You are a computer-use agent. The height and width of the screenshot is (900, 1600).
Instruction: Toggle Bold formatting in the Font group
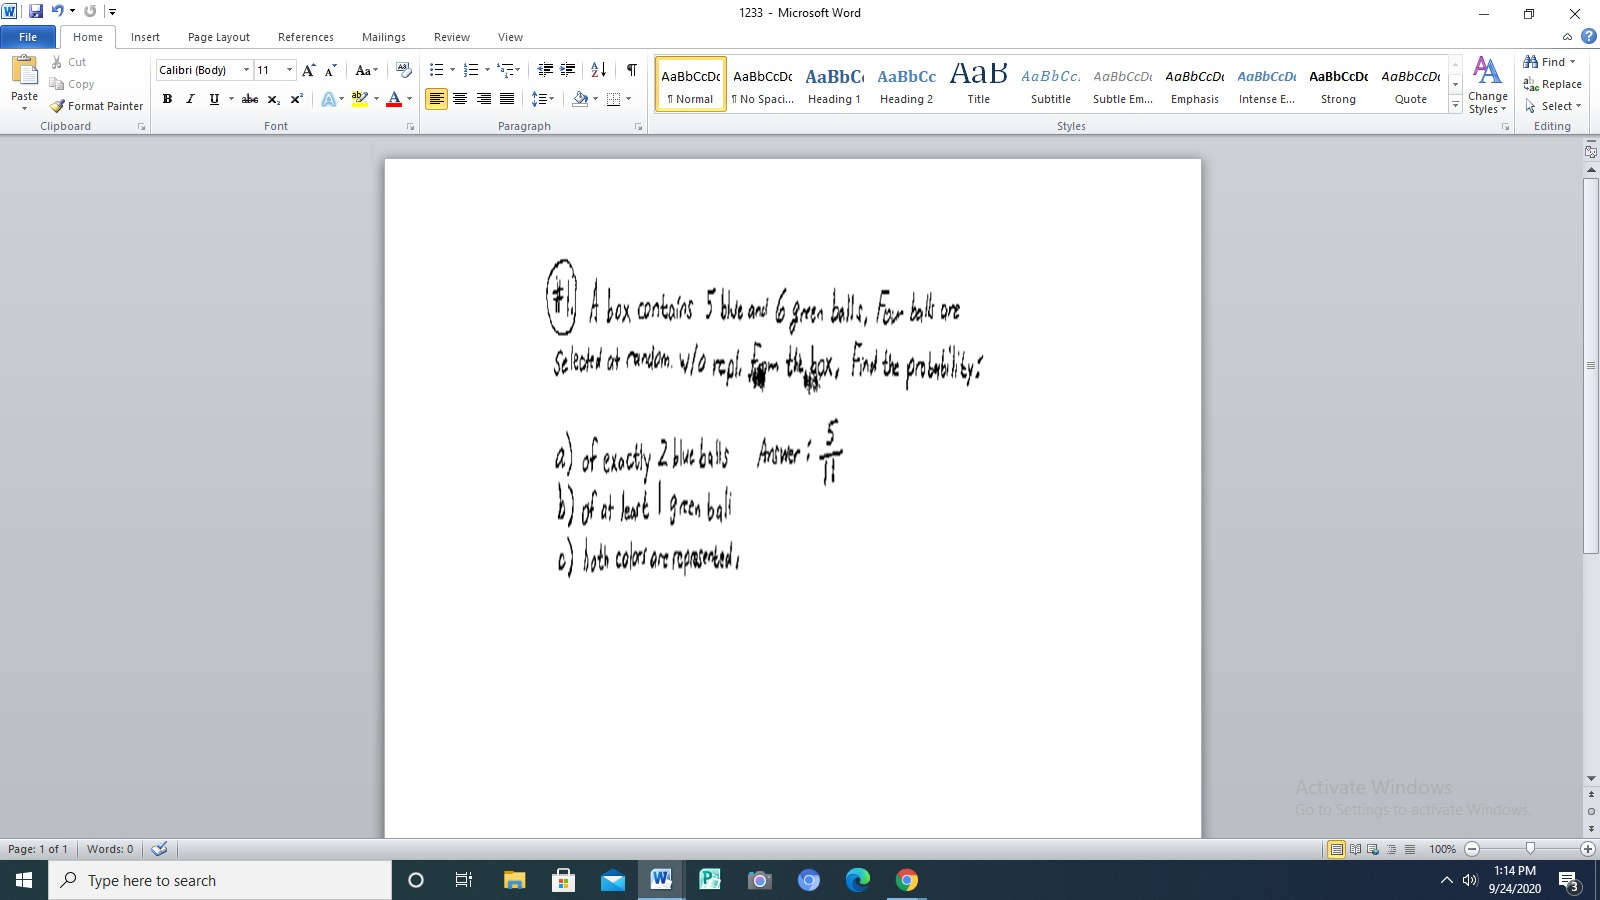(x=166, y=99)
